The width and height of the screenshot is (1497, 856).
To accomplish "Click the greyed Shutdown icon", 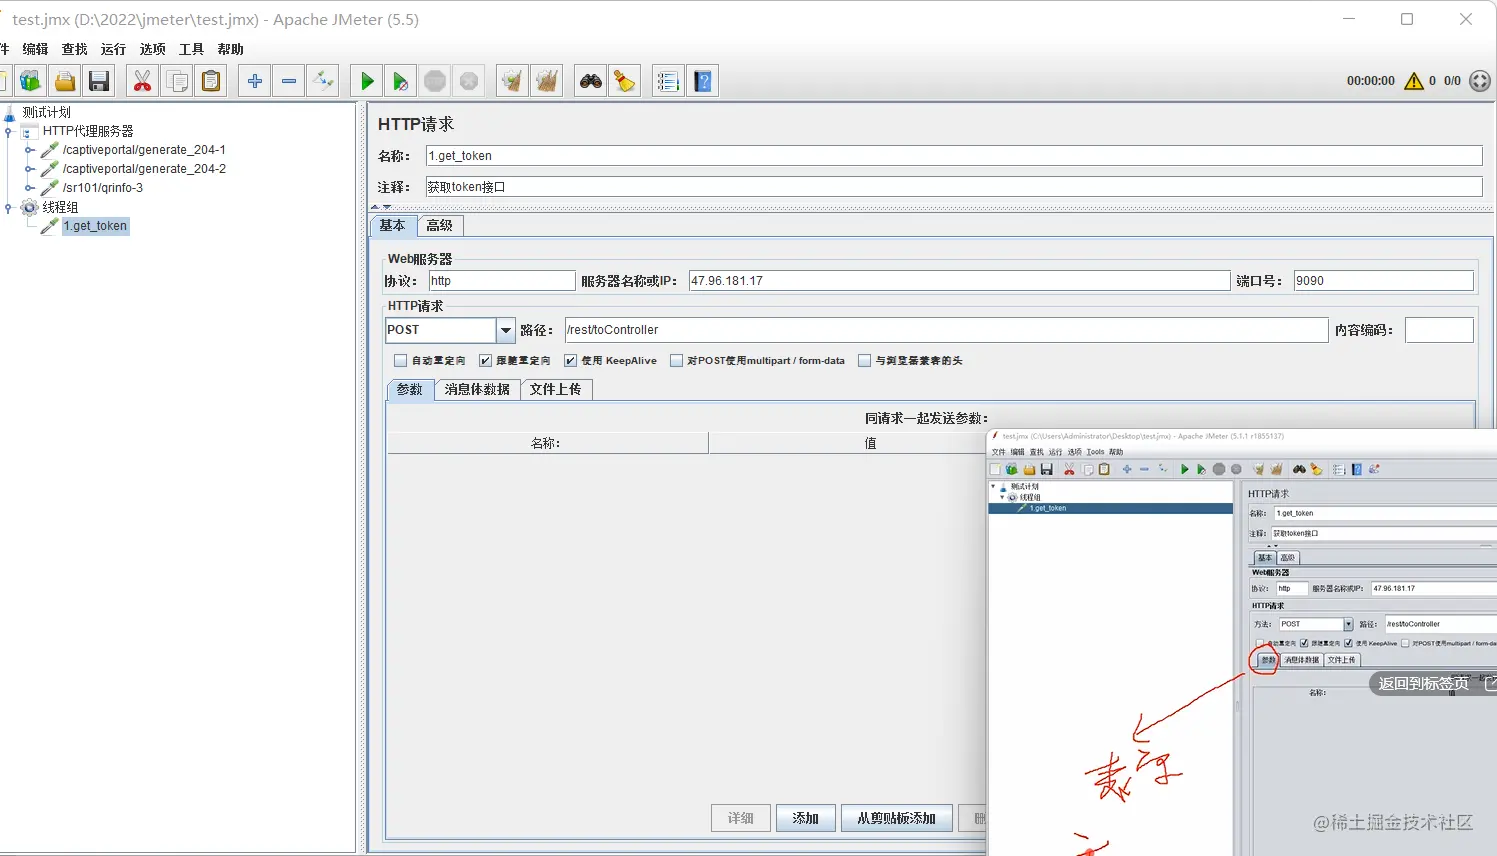I will coord(469,81).
